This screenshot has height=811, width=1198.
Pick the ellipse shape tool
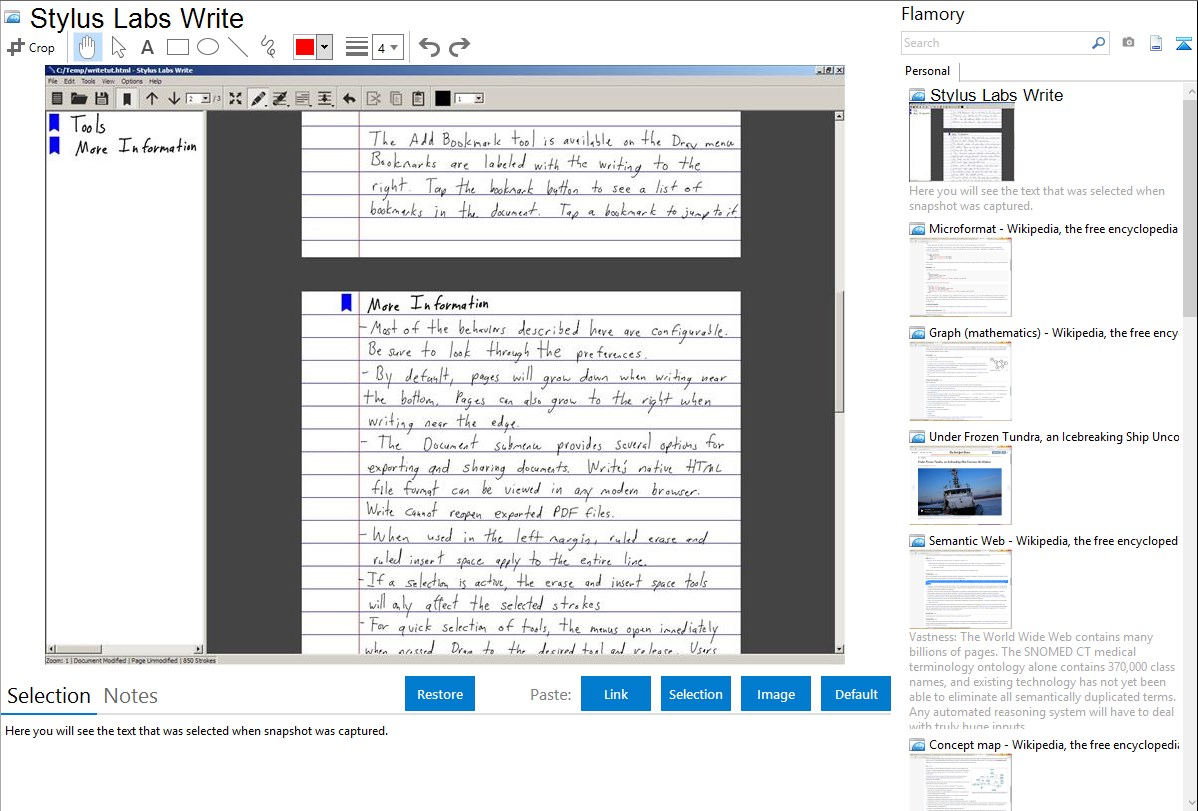(x=208, y=47)
